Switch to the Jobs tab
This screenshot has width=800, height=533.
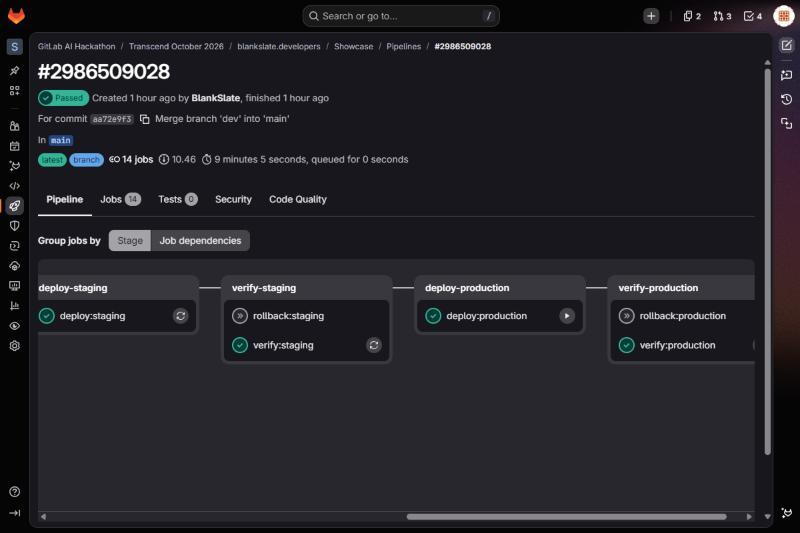[120, 199]
